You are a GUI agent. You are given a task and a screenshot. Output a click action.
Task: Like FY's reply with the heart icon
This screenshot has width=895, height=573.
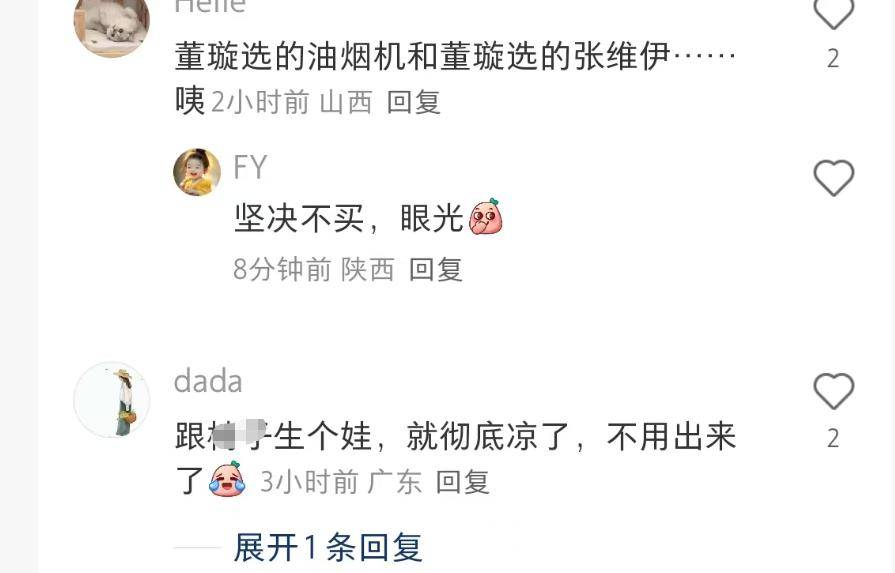(x=833, y=178)
